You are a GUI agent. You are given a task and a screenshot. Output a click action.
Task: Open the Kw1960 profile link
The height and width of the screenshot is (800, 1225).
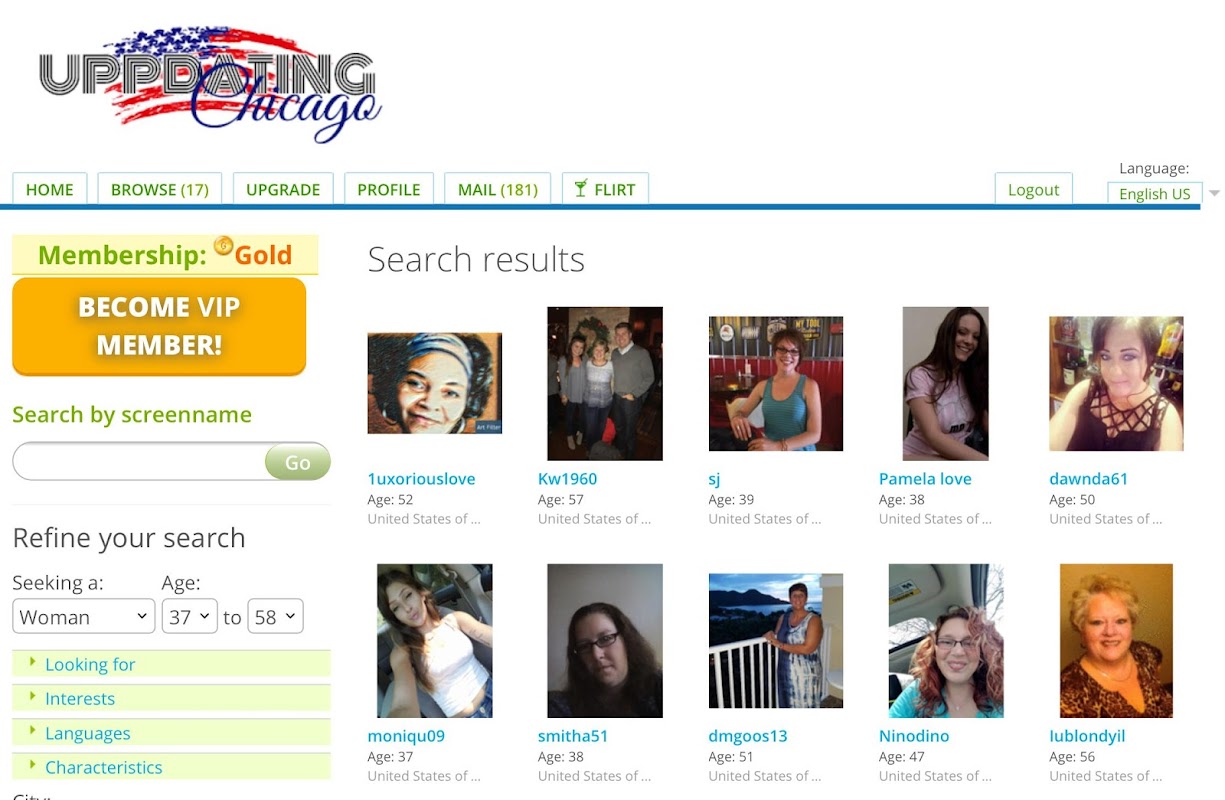pos(567,478)
